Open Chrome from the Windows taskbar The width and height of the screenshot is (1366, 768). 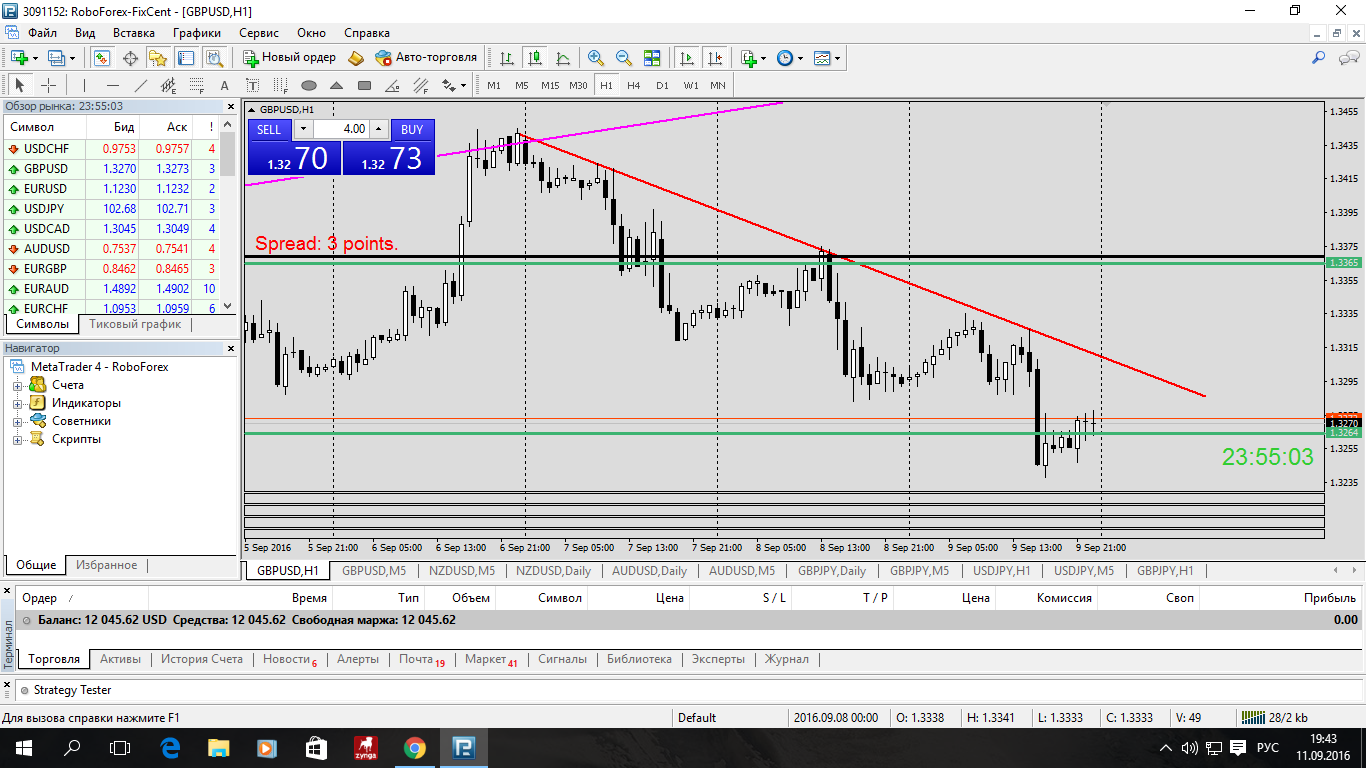[414, 747]
